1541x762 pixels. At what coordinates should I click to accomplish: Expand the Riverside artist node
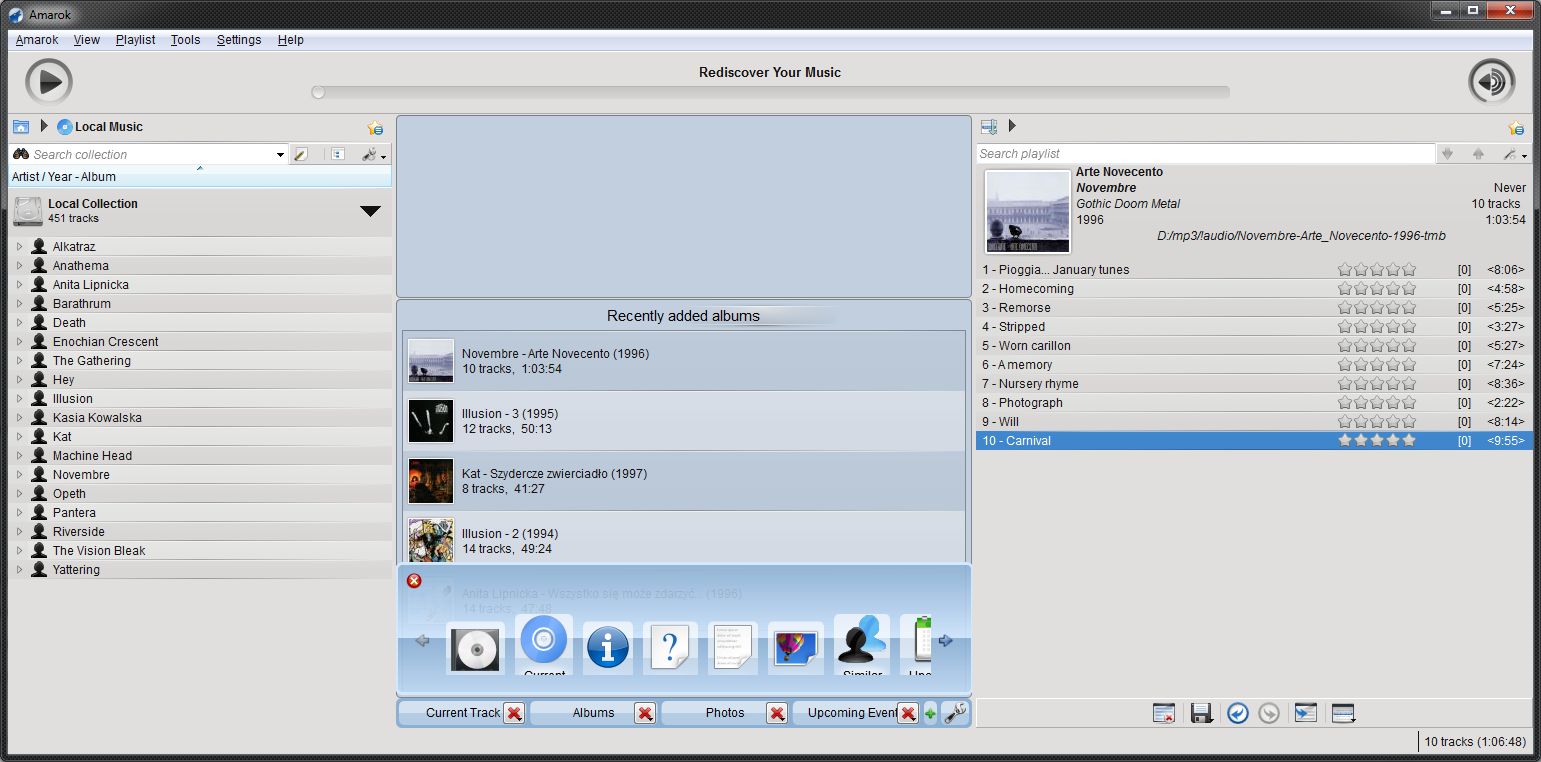tap(19, 531)
